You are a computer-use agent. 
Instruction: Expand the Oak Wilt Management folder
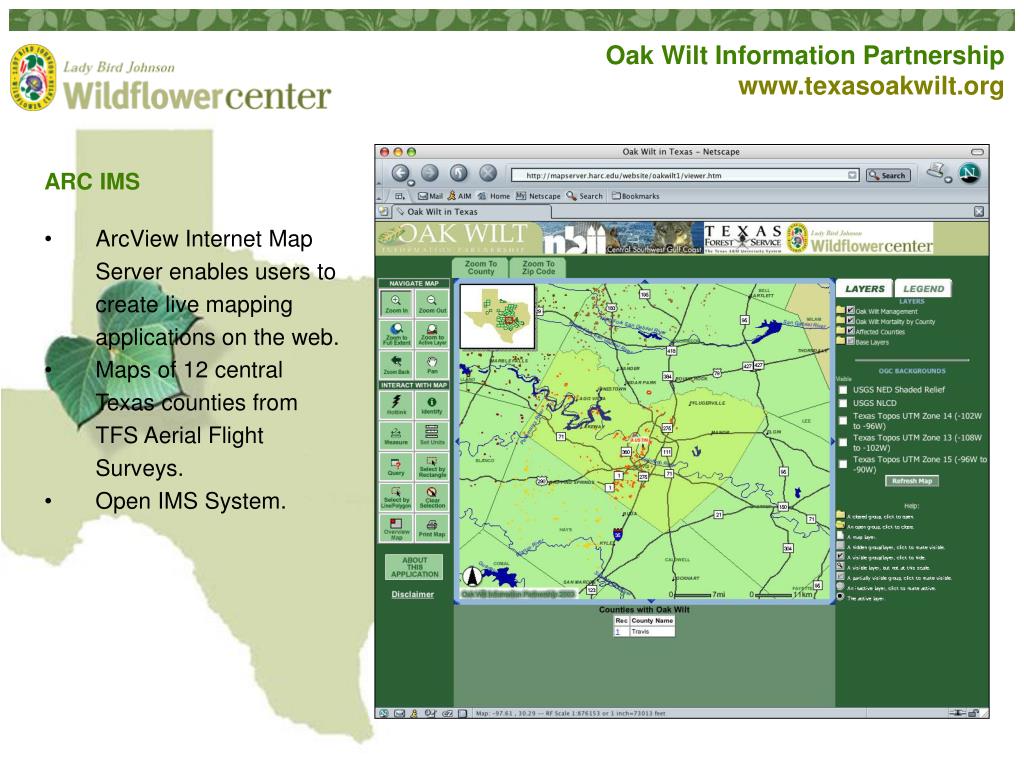[840, 310]
